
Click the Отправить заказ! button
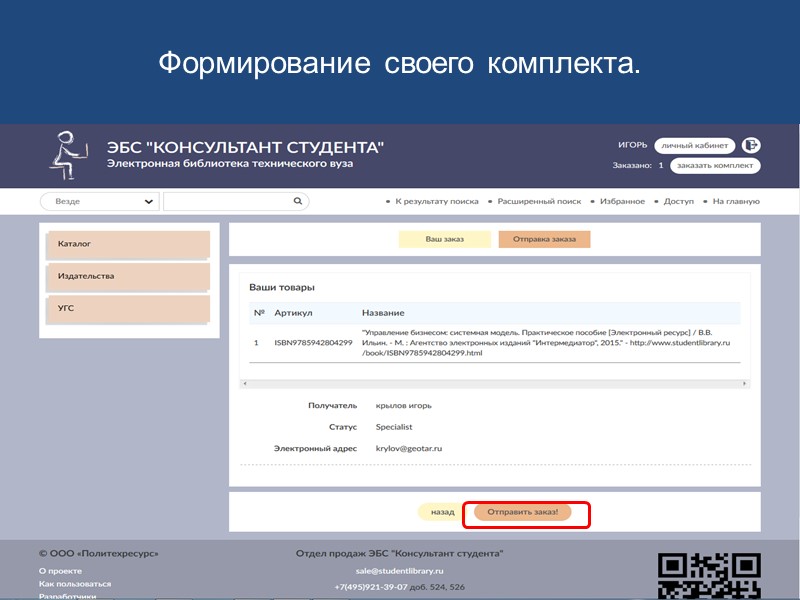coord(522,512)
